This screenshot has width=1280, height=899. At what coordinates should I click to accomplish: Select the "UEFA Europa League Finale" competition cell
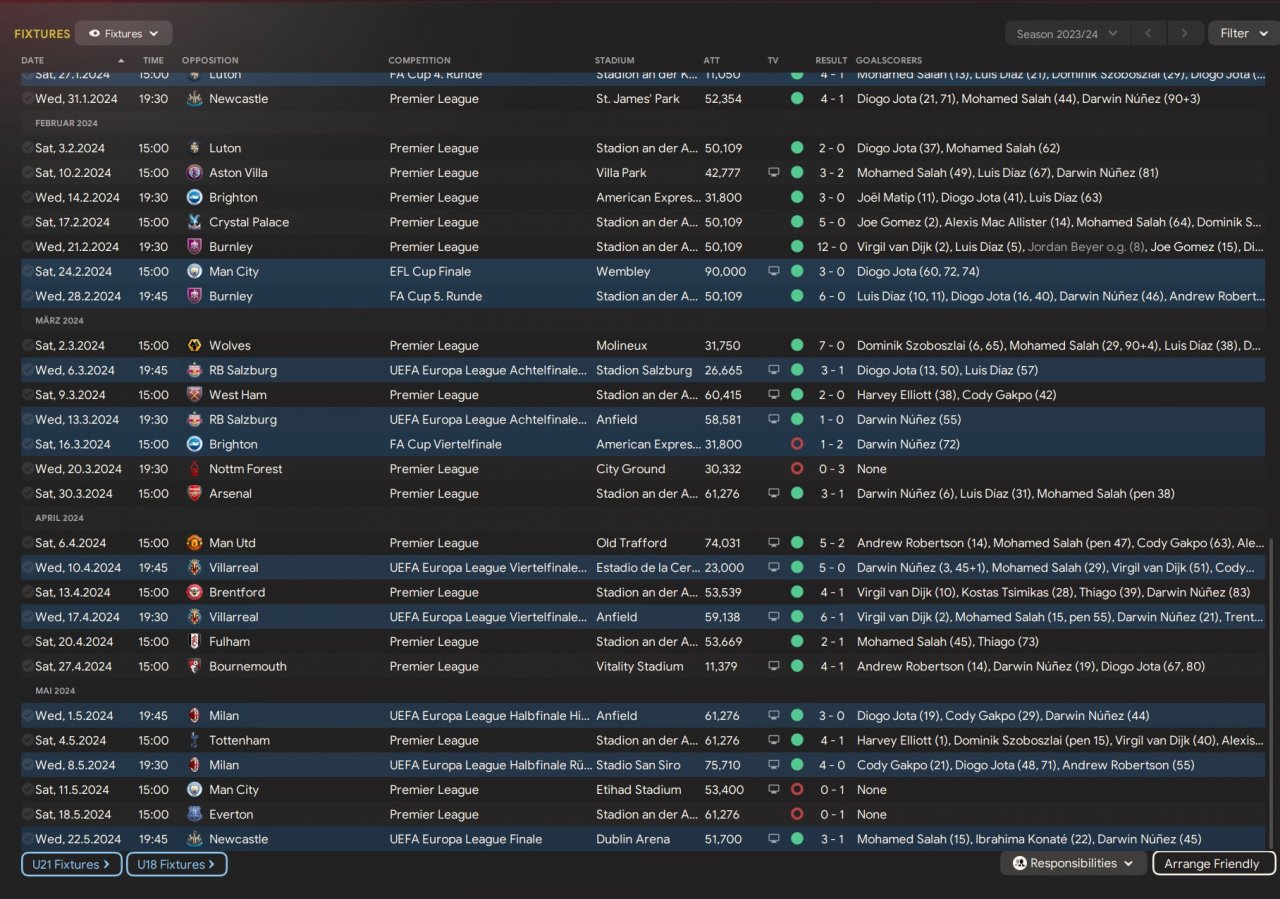click(x=466, y=840)
